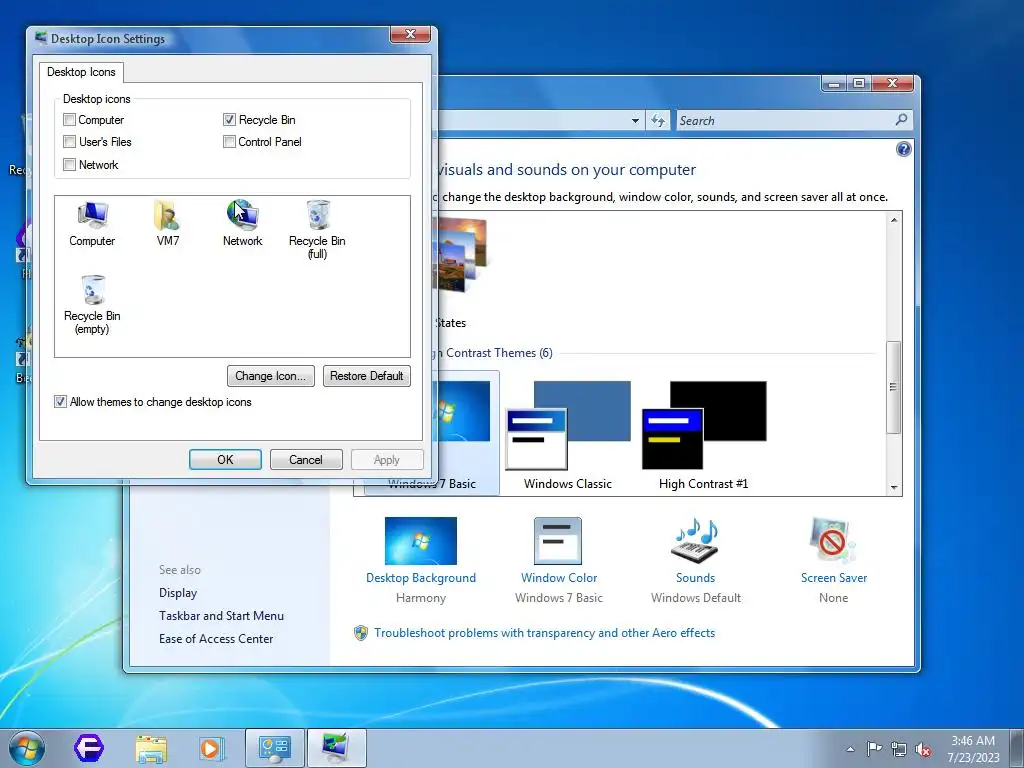The height and width of the screenshot is (768, 1024).
Task: Click the refresh arrows icon beside address bar
Action: pos(658,121)
